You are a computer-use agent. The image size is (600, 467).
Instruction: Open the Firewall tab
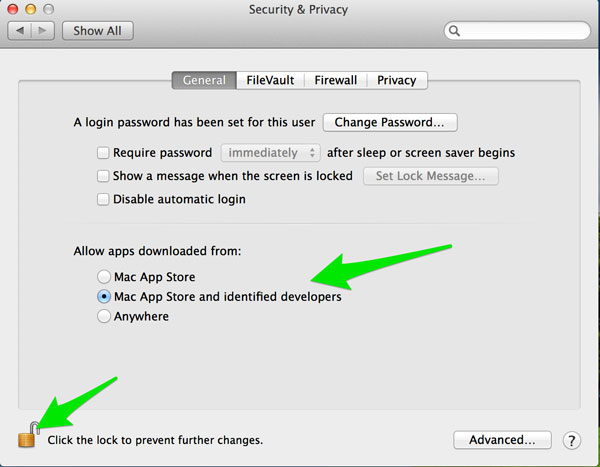point(335,80)
